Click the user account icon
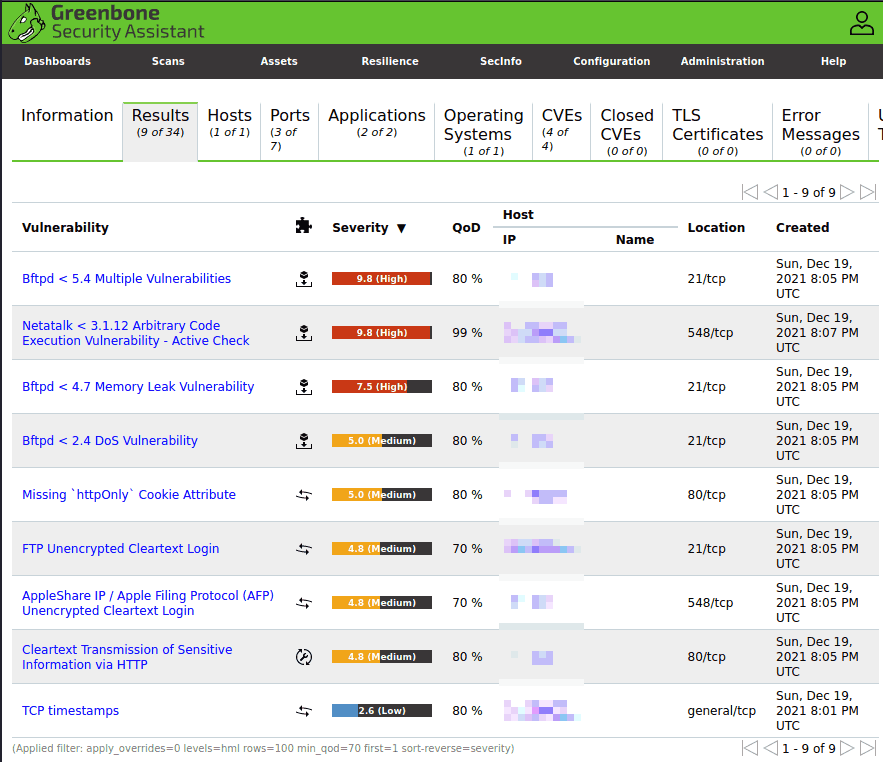883x762 pixels. pos(861,23)
